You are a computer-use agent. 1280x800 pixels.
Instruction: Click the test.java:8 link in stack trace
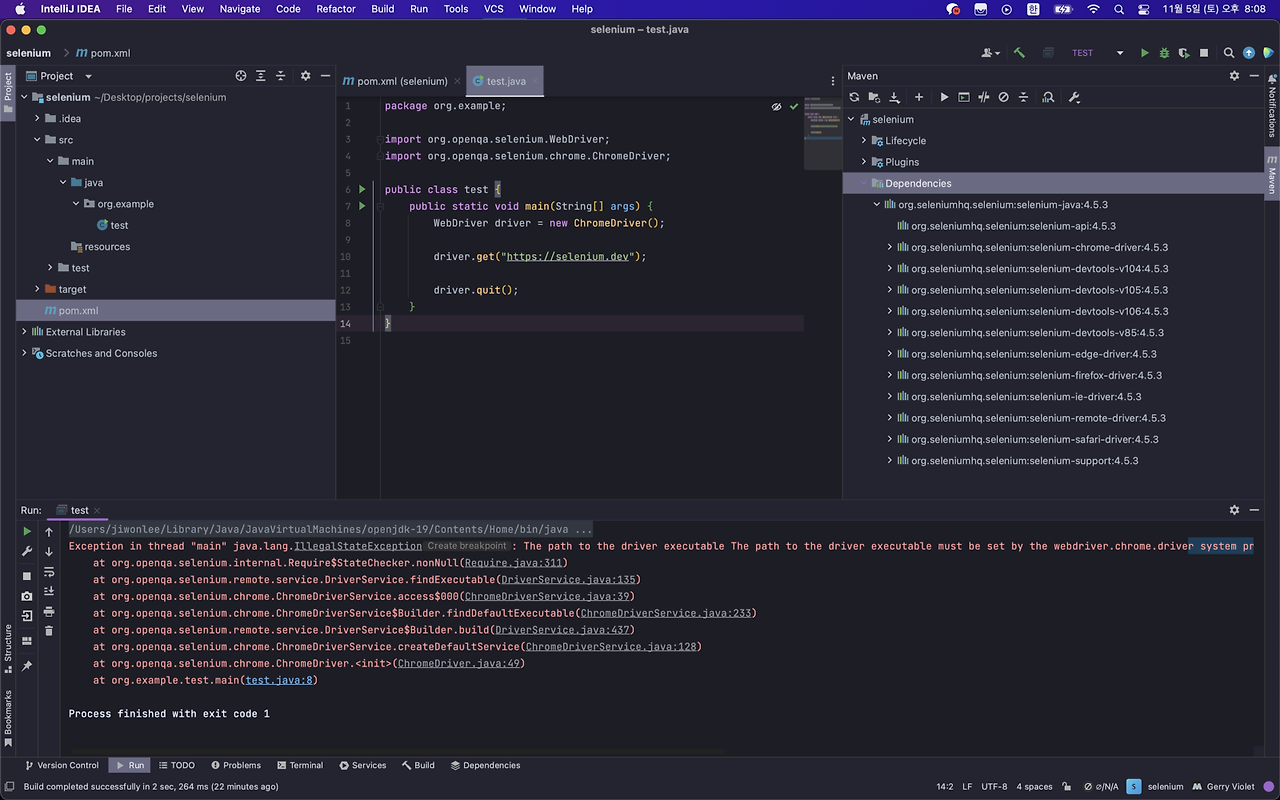click(x=280, y=680)
